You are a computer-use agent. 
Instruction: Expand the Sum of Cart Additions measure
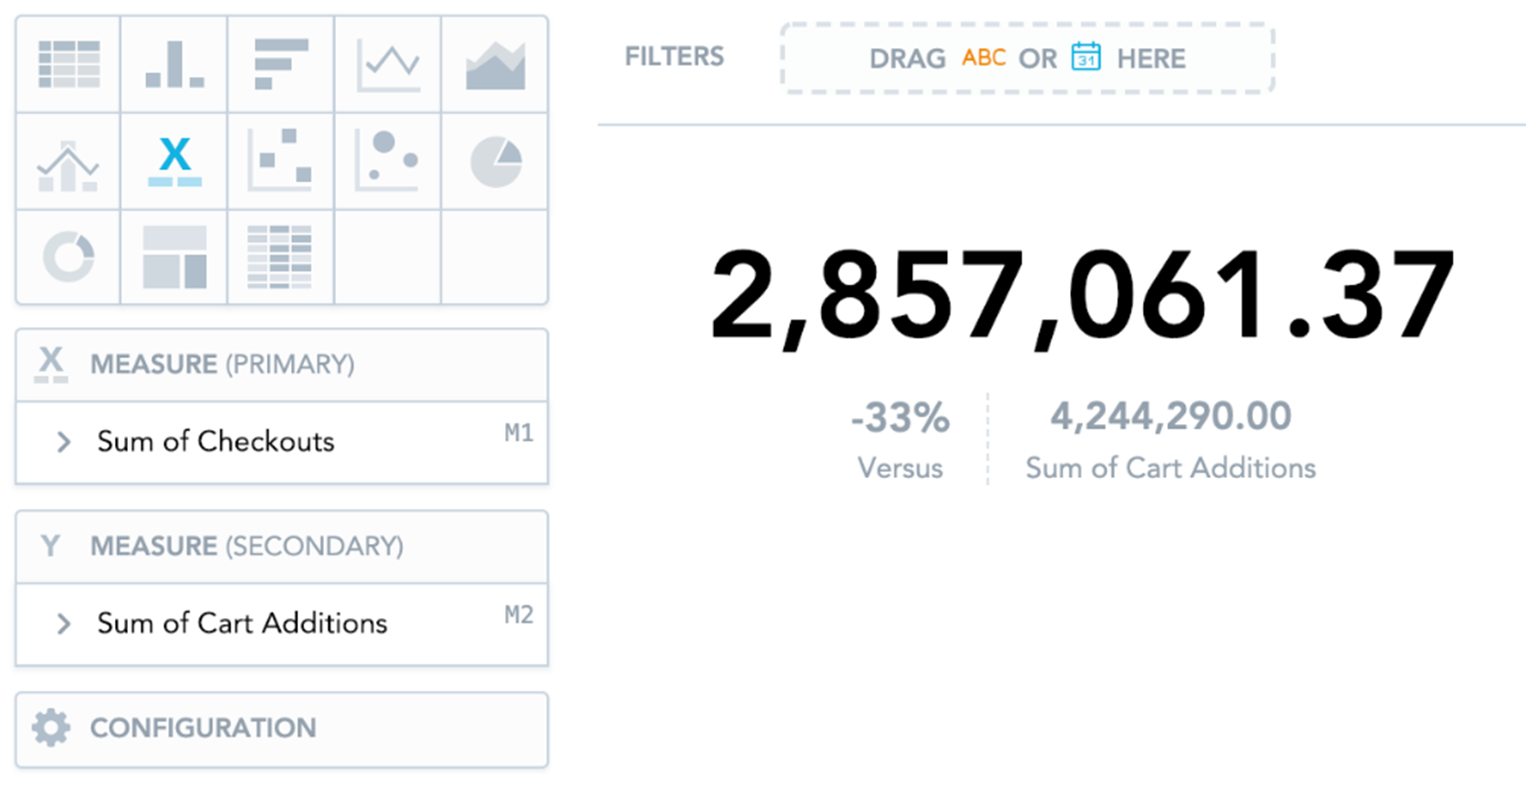click(x=64, y=624)
